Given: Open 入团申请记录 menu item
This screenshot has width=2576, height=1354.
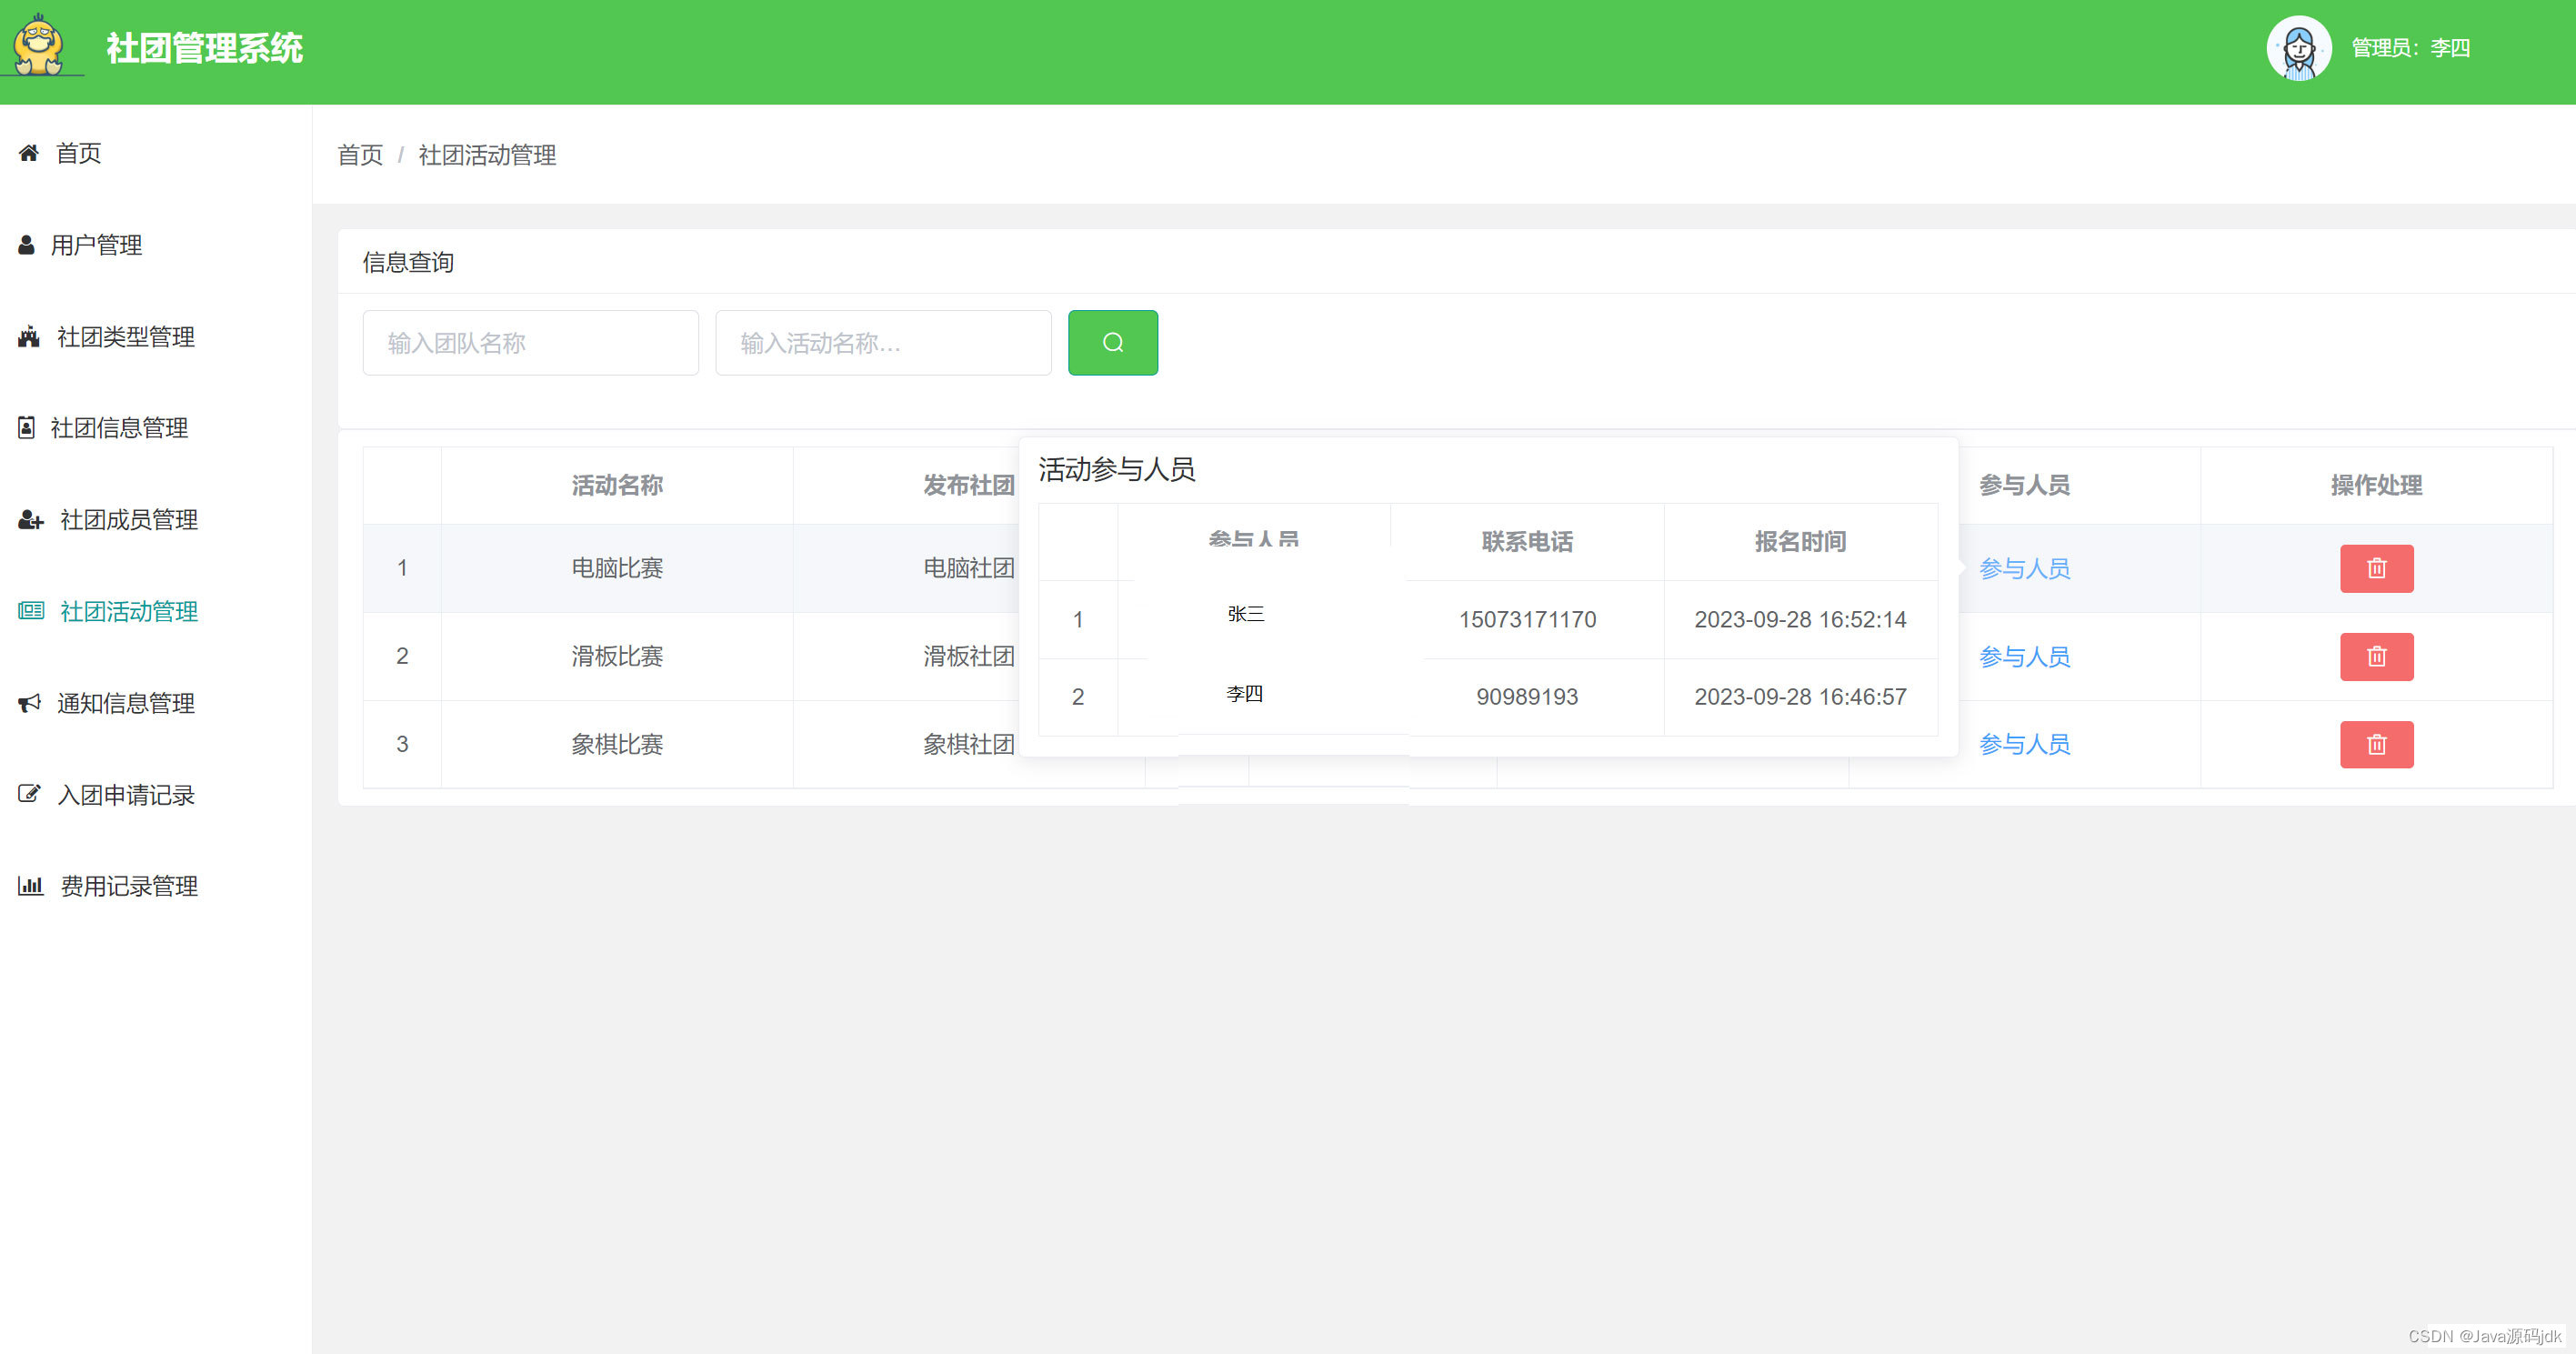Looking at the screenshot, I should [x=125, y=795].
